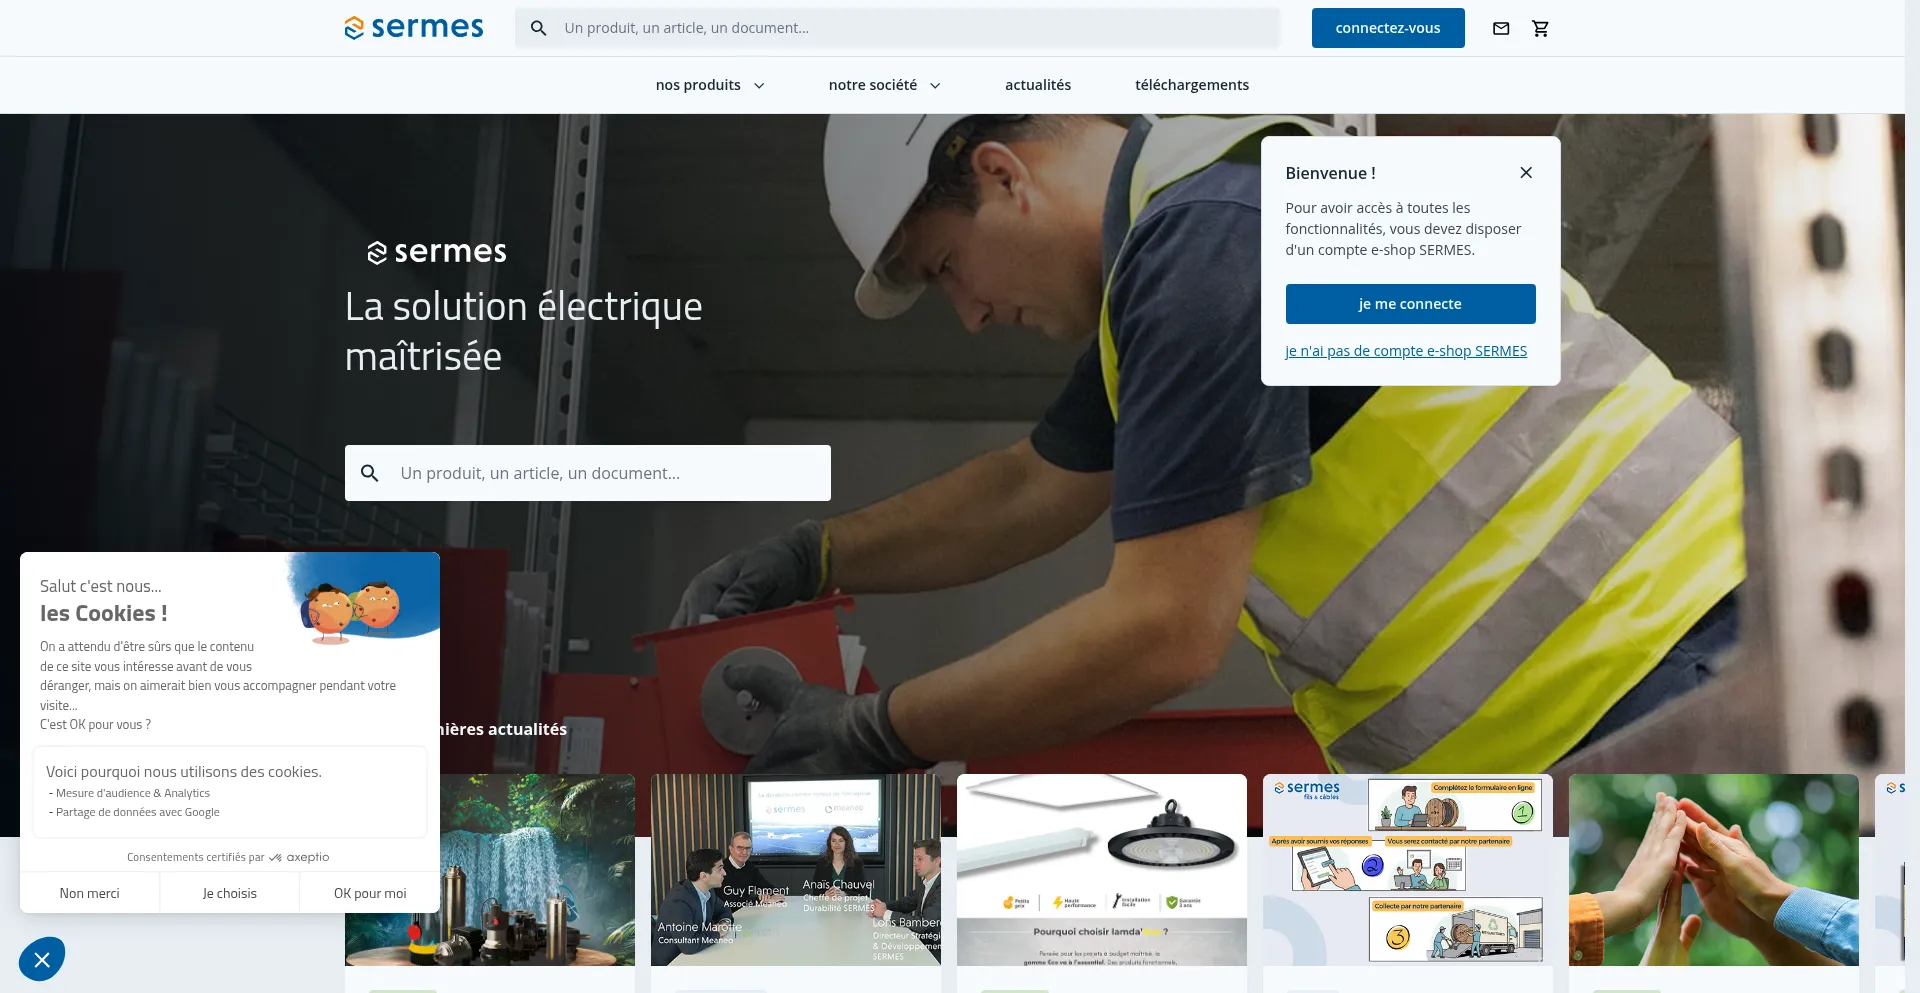Viewport: 1920px width, 993px height.
Task: Click the "connectez-vous" button
Action: click(1388, 28)
